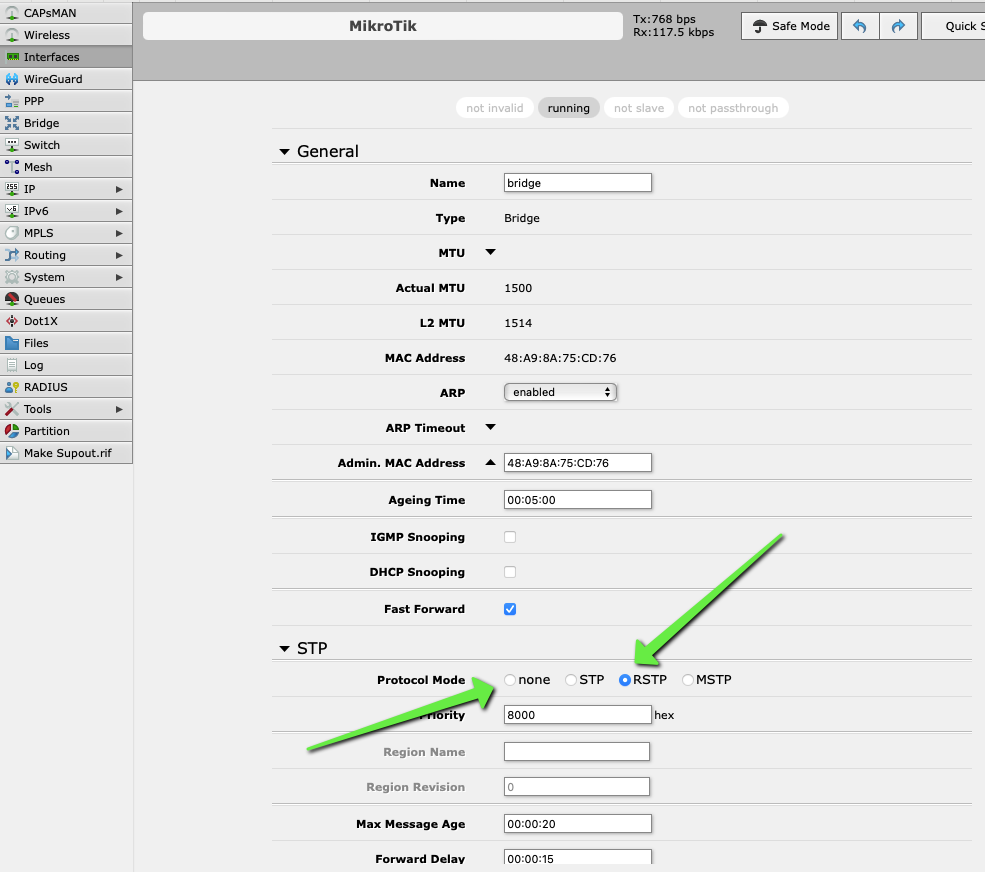
Task: Click the IPv6 icon in sidebar
Action: [12, 211]
